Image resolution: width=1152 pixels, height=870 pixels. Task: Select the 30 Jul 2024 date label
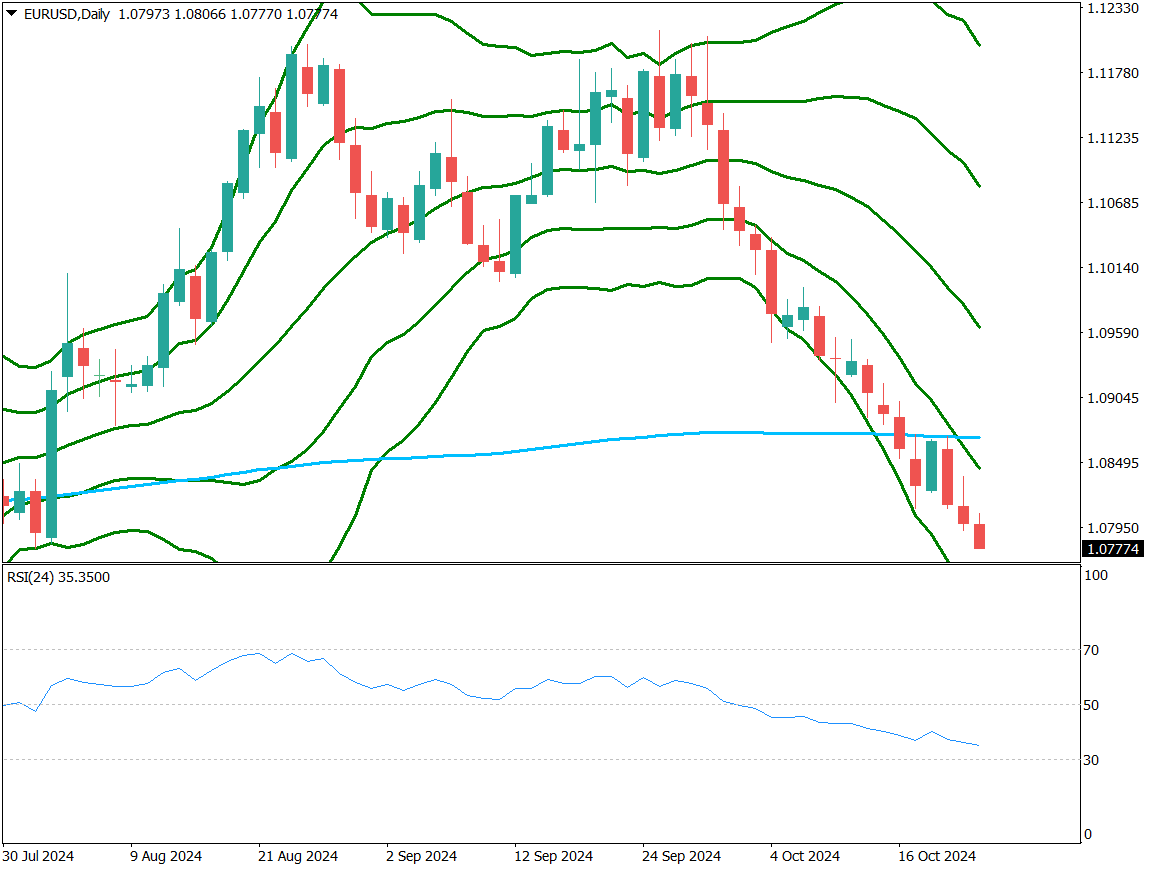38,856
